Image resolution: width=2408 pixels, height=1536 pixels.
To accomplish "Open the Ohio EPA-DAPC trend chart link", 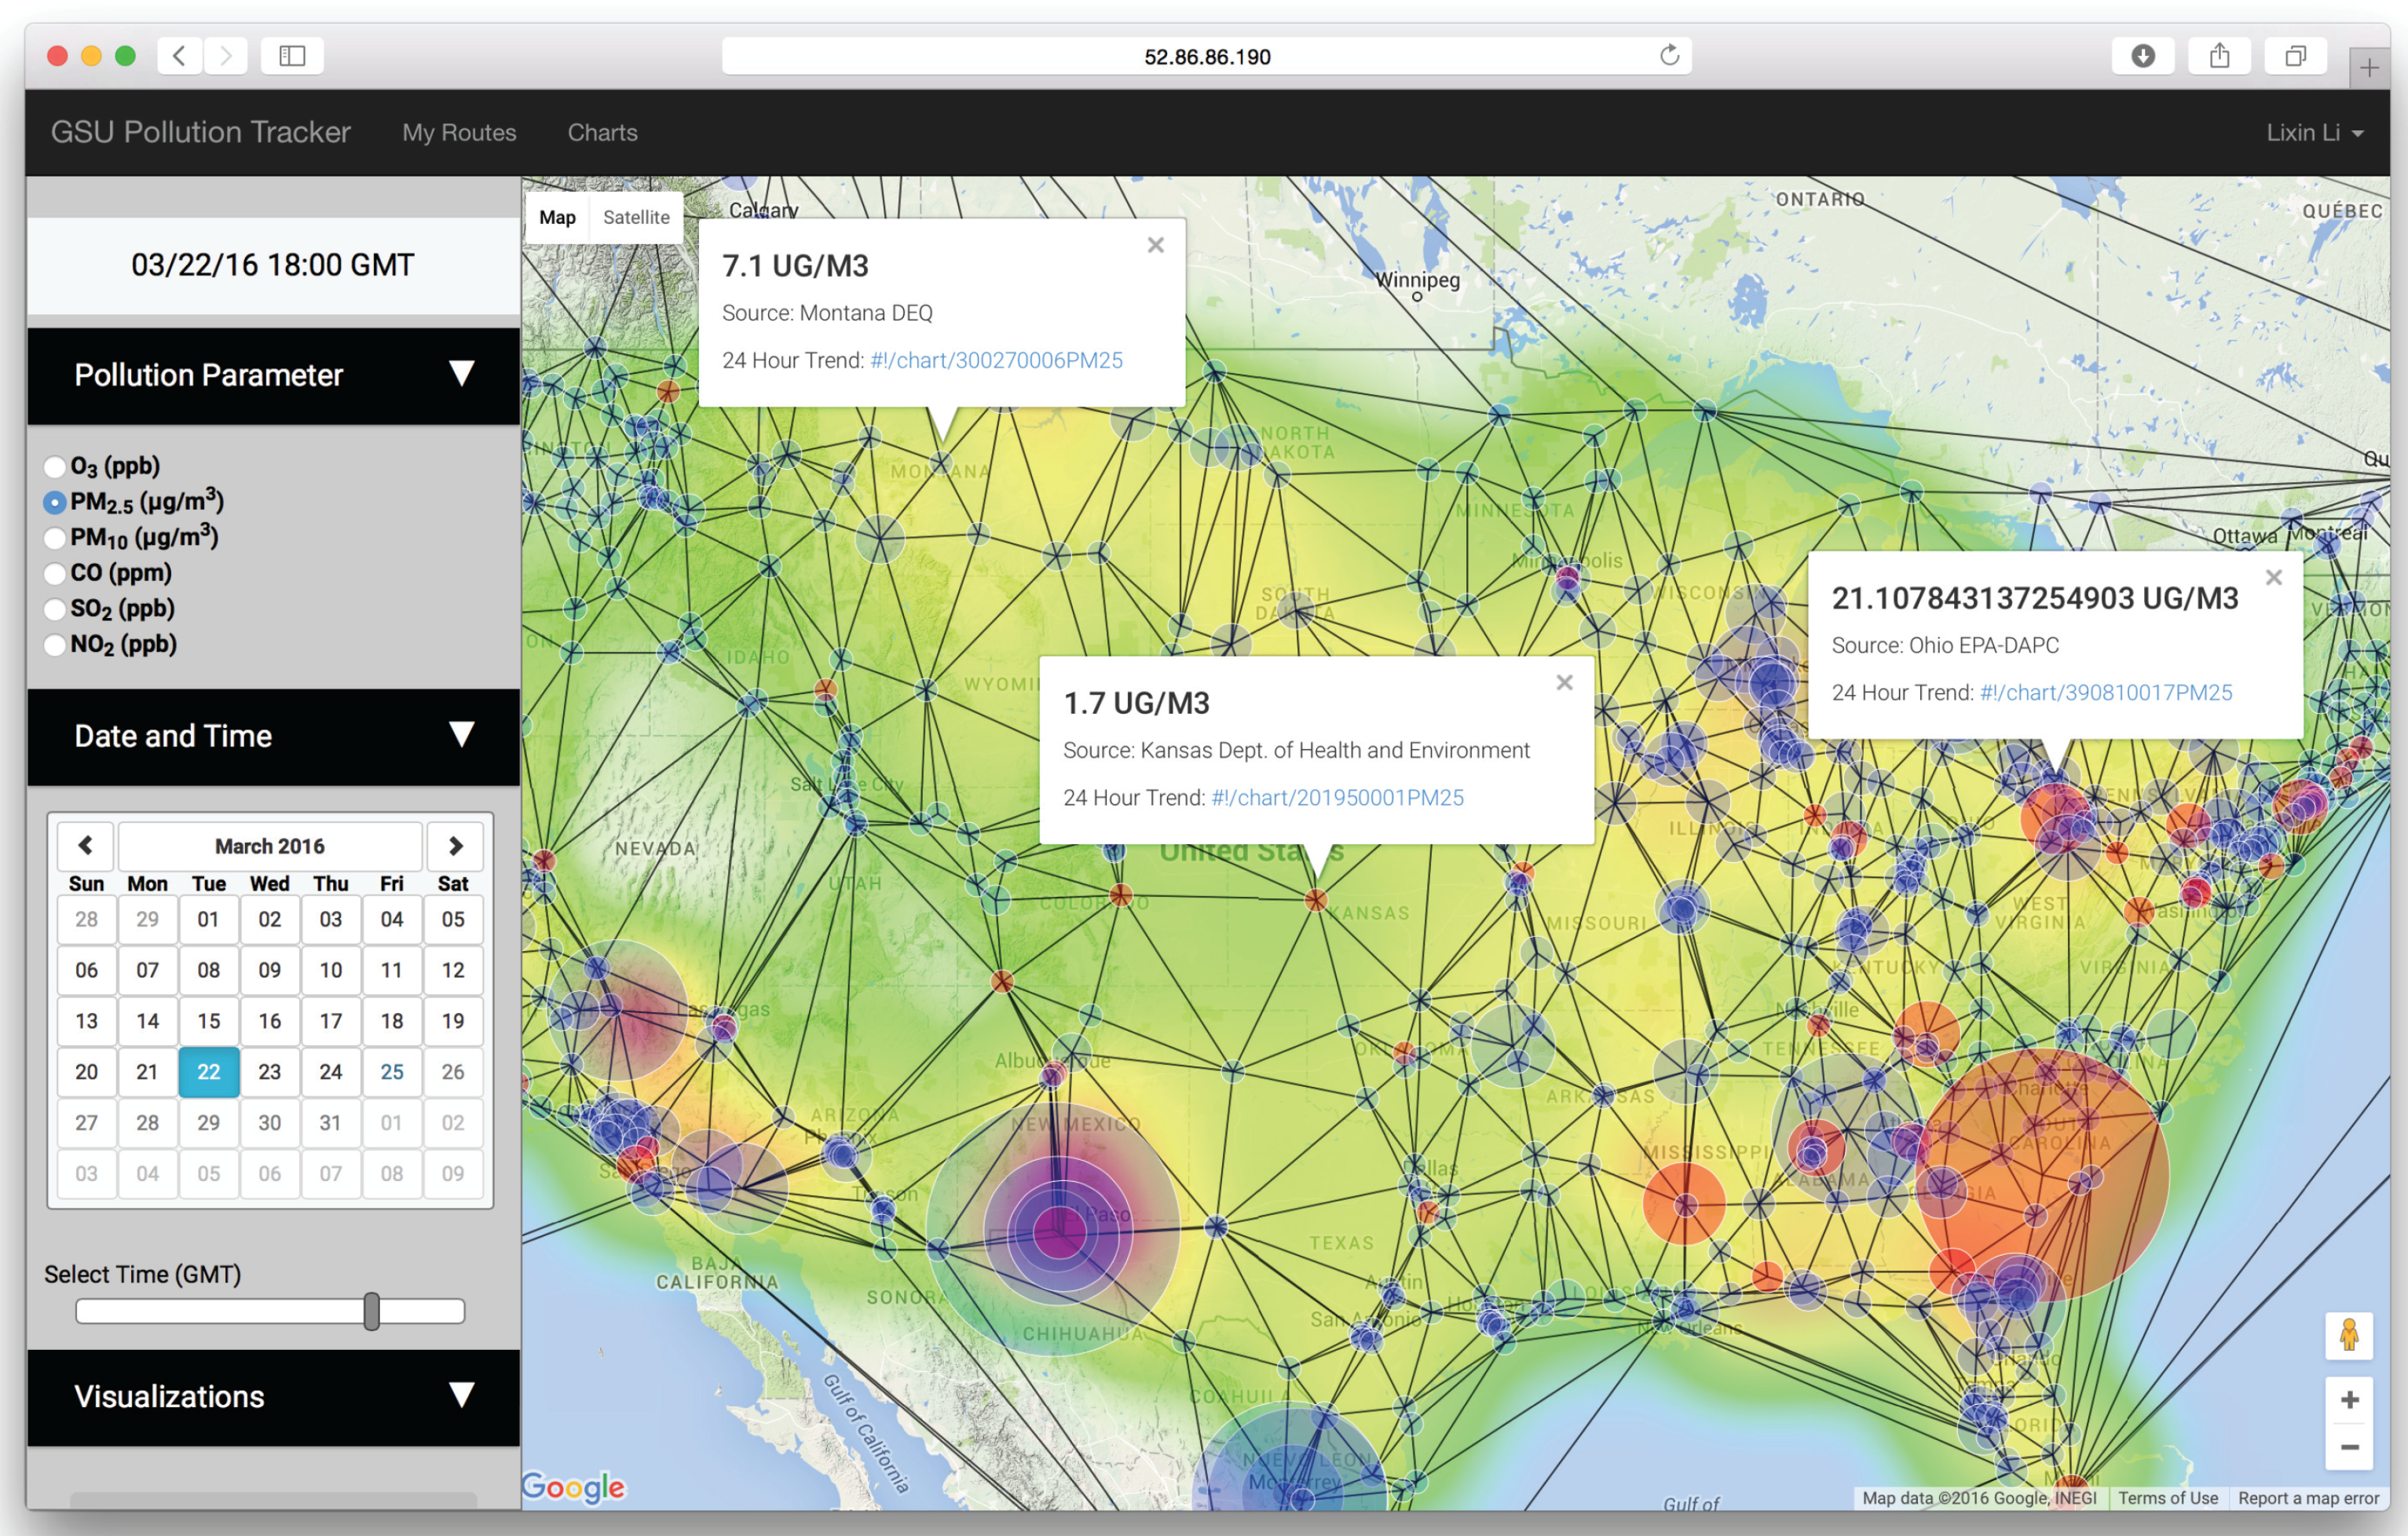I will [2105, 693].
